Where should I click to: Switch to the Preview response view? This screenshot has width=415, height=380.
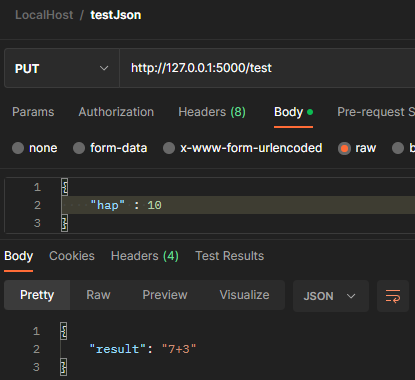165,295
